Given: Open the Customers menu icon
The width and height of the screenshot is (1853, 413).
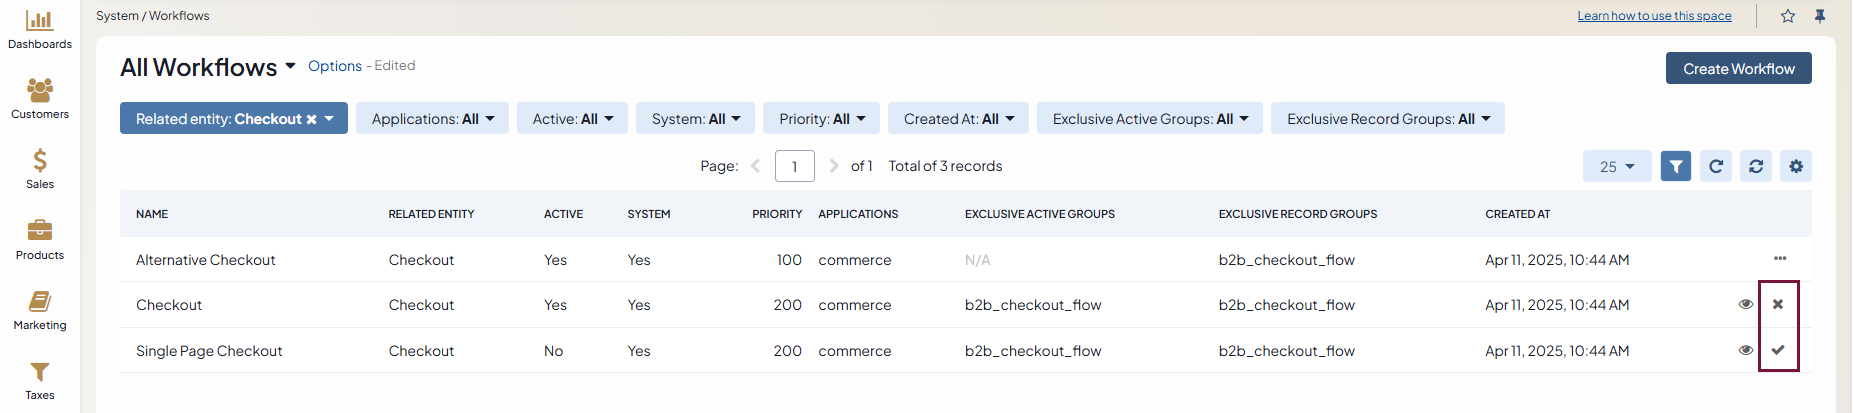Looking at the screenshot, I should [40, 91].
